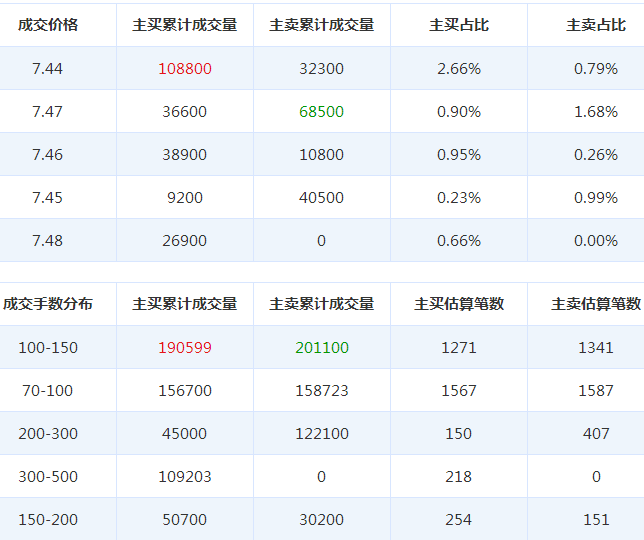Click the 主卖估算笔数 column header
Viewport: 644px width, 540px height.
coord(596,304)
